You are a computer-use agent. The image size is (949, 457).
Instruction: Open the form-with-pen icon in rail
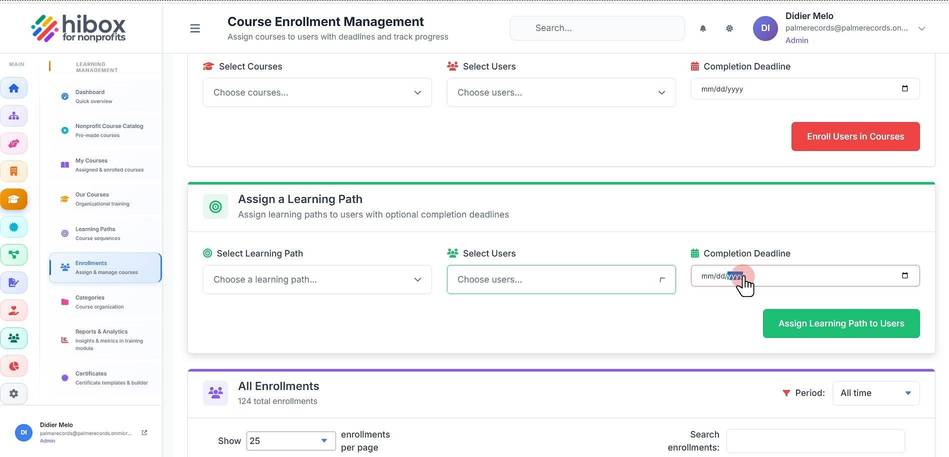coord(13,283)
